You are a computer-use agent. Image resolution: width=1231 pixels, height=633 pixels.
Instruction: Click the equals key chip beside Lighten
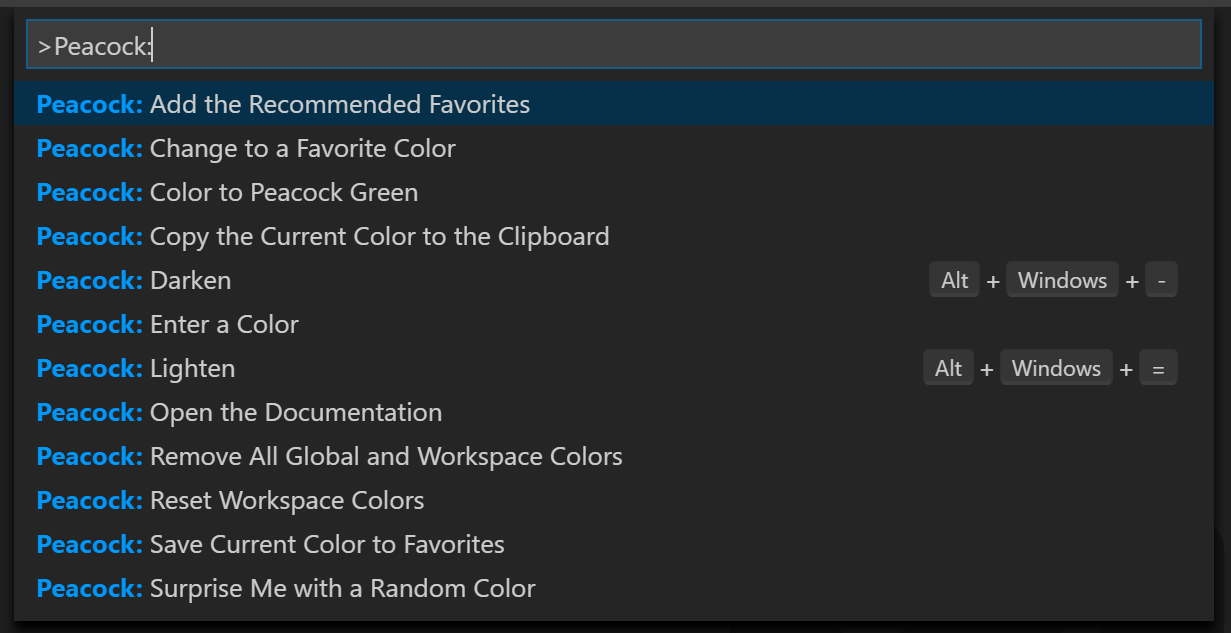(1158, 367)
